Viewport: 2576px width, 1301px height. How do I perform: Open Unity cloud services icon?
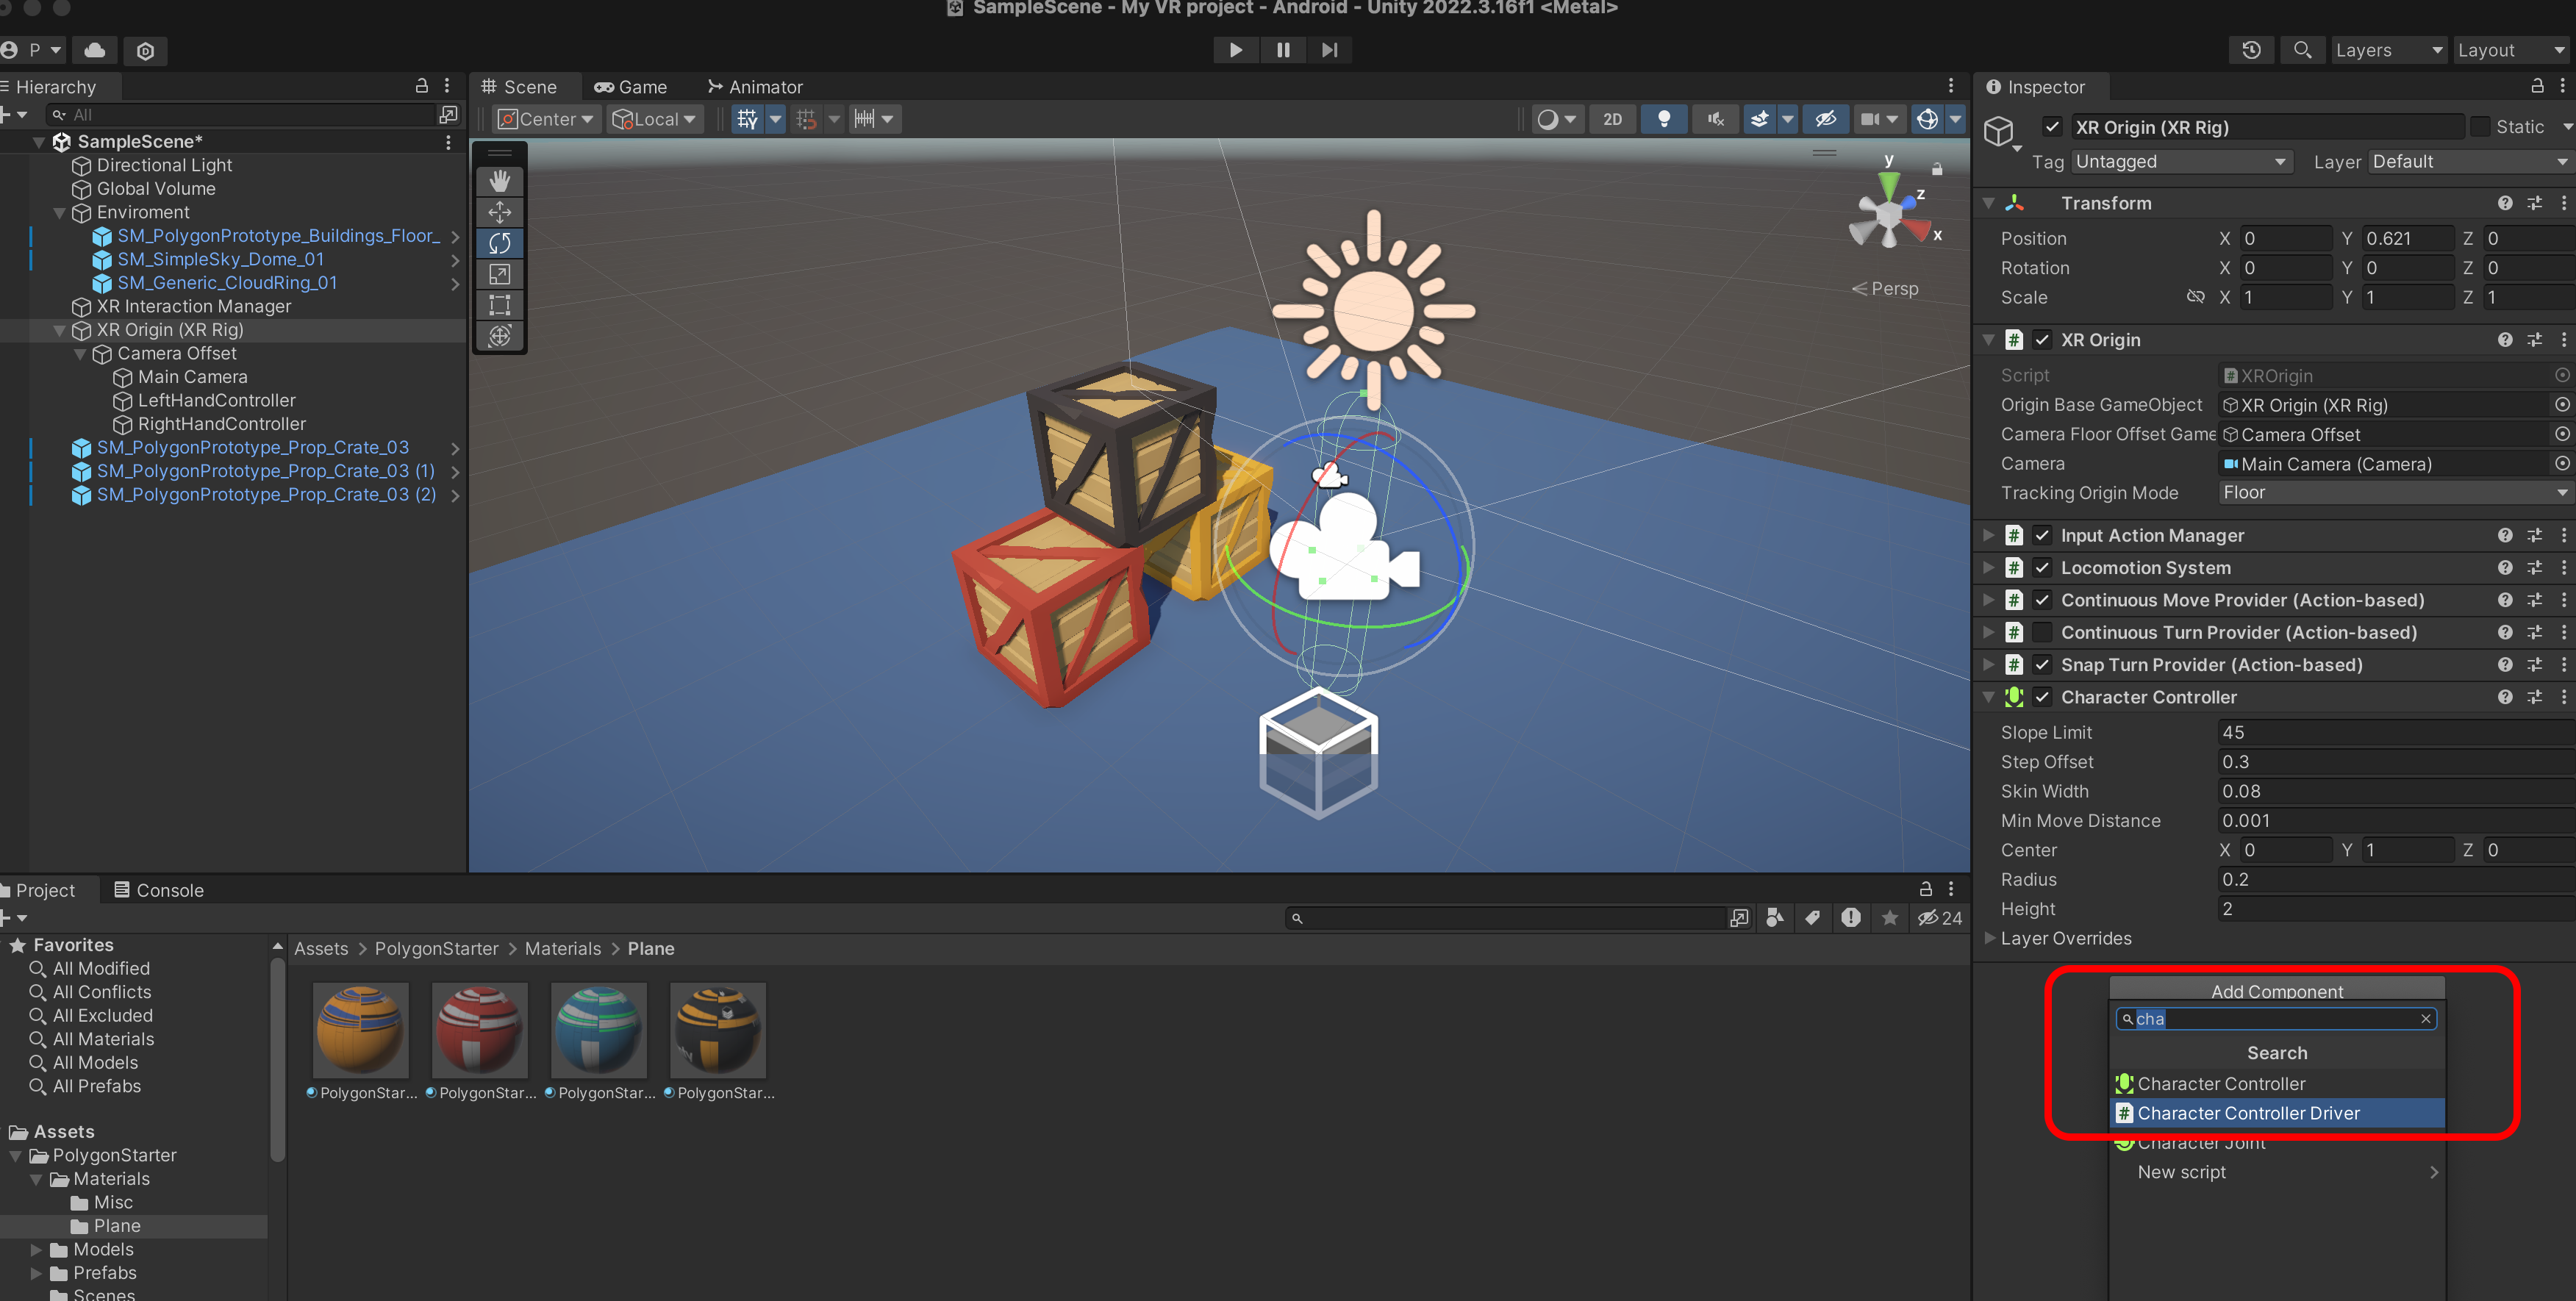point(95,50)
